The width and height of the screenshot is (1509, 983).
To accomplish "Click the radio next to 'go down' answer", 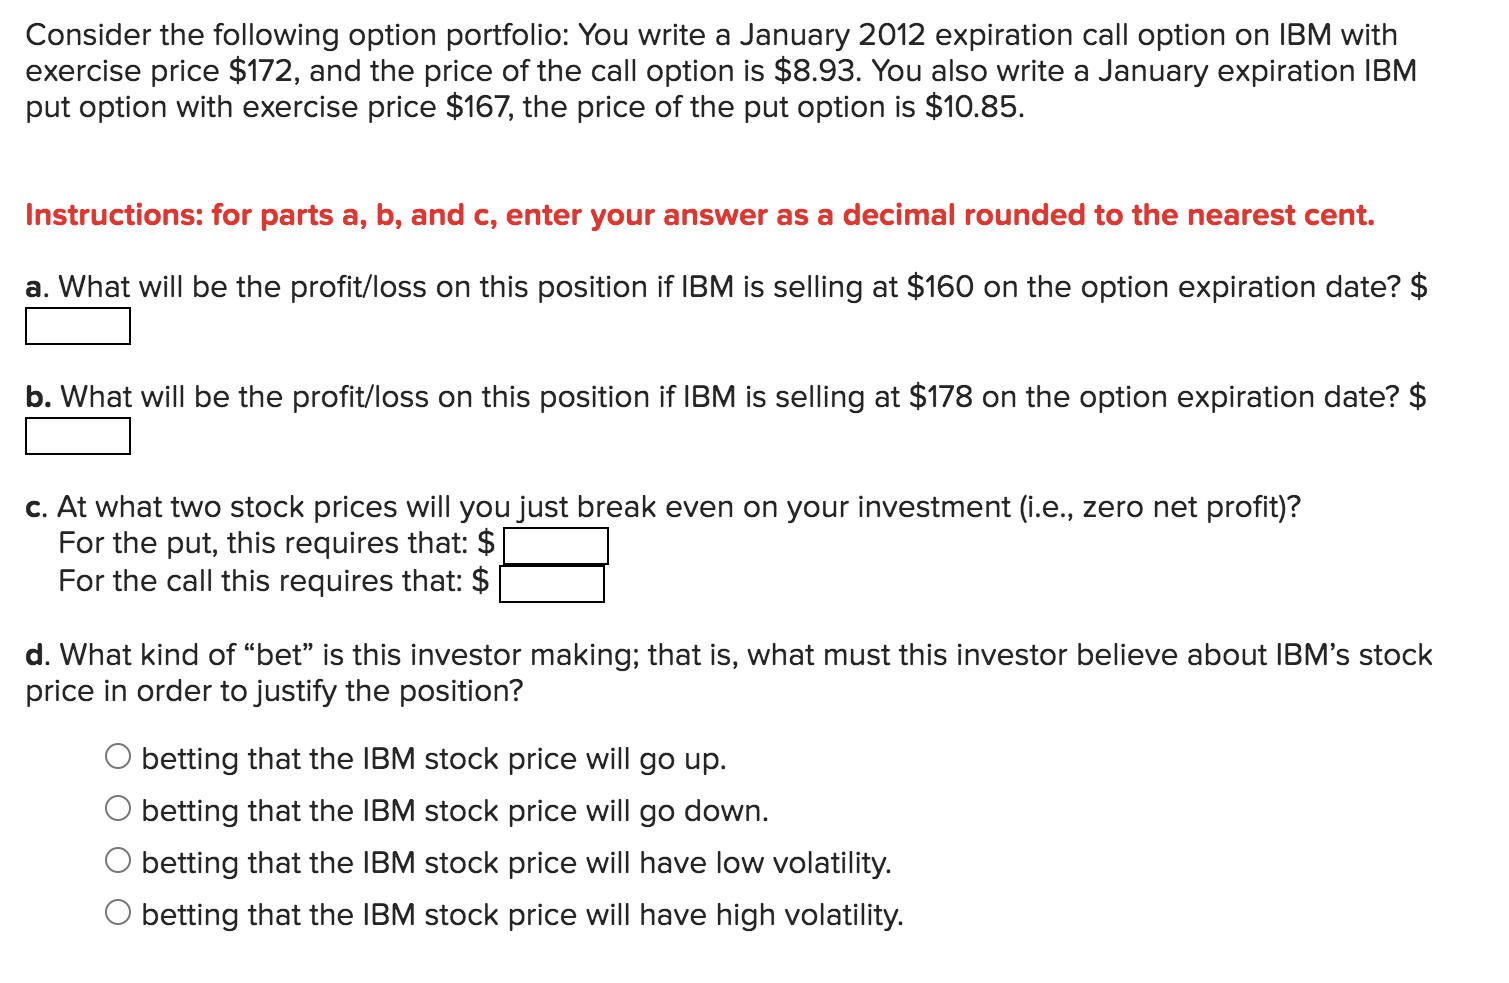I will click(119, 809).
